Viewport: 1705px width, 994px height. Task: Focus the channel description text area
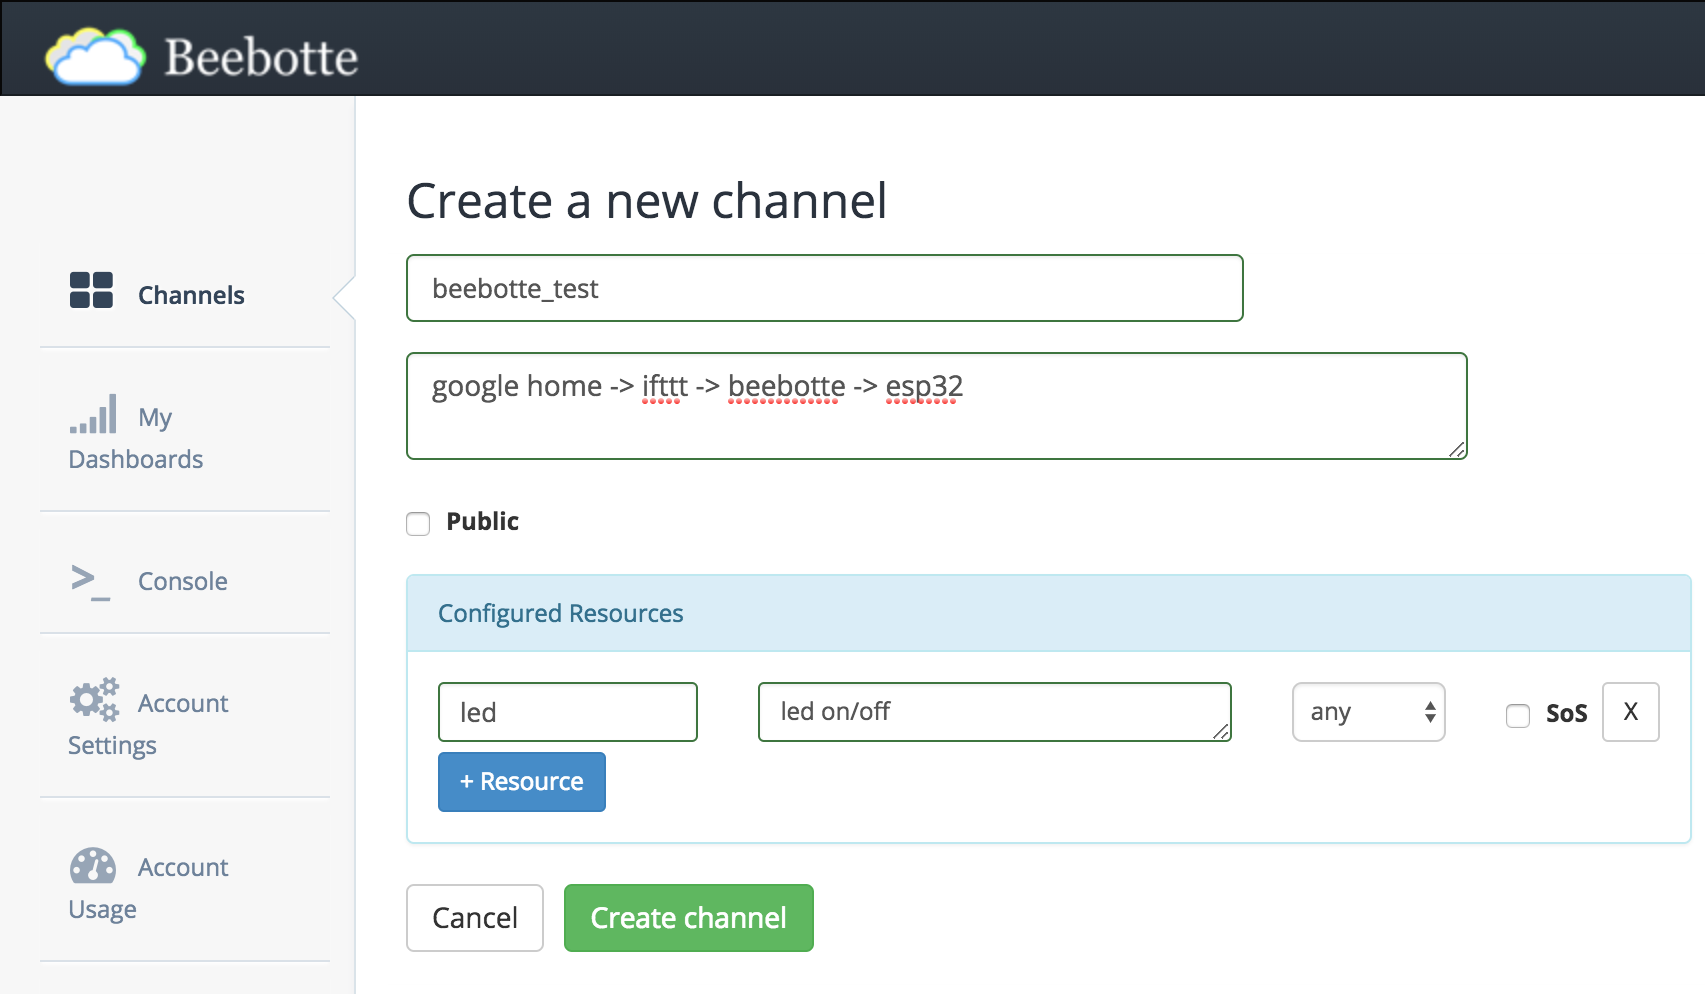937,406
